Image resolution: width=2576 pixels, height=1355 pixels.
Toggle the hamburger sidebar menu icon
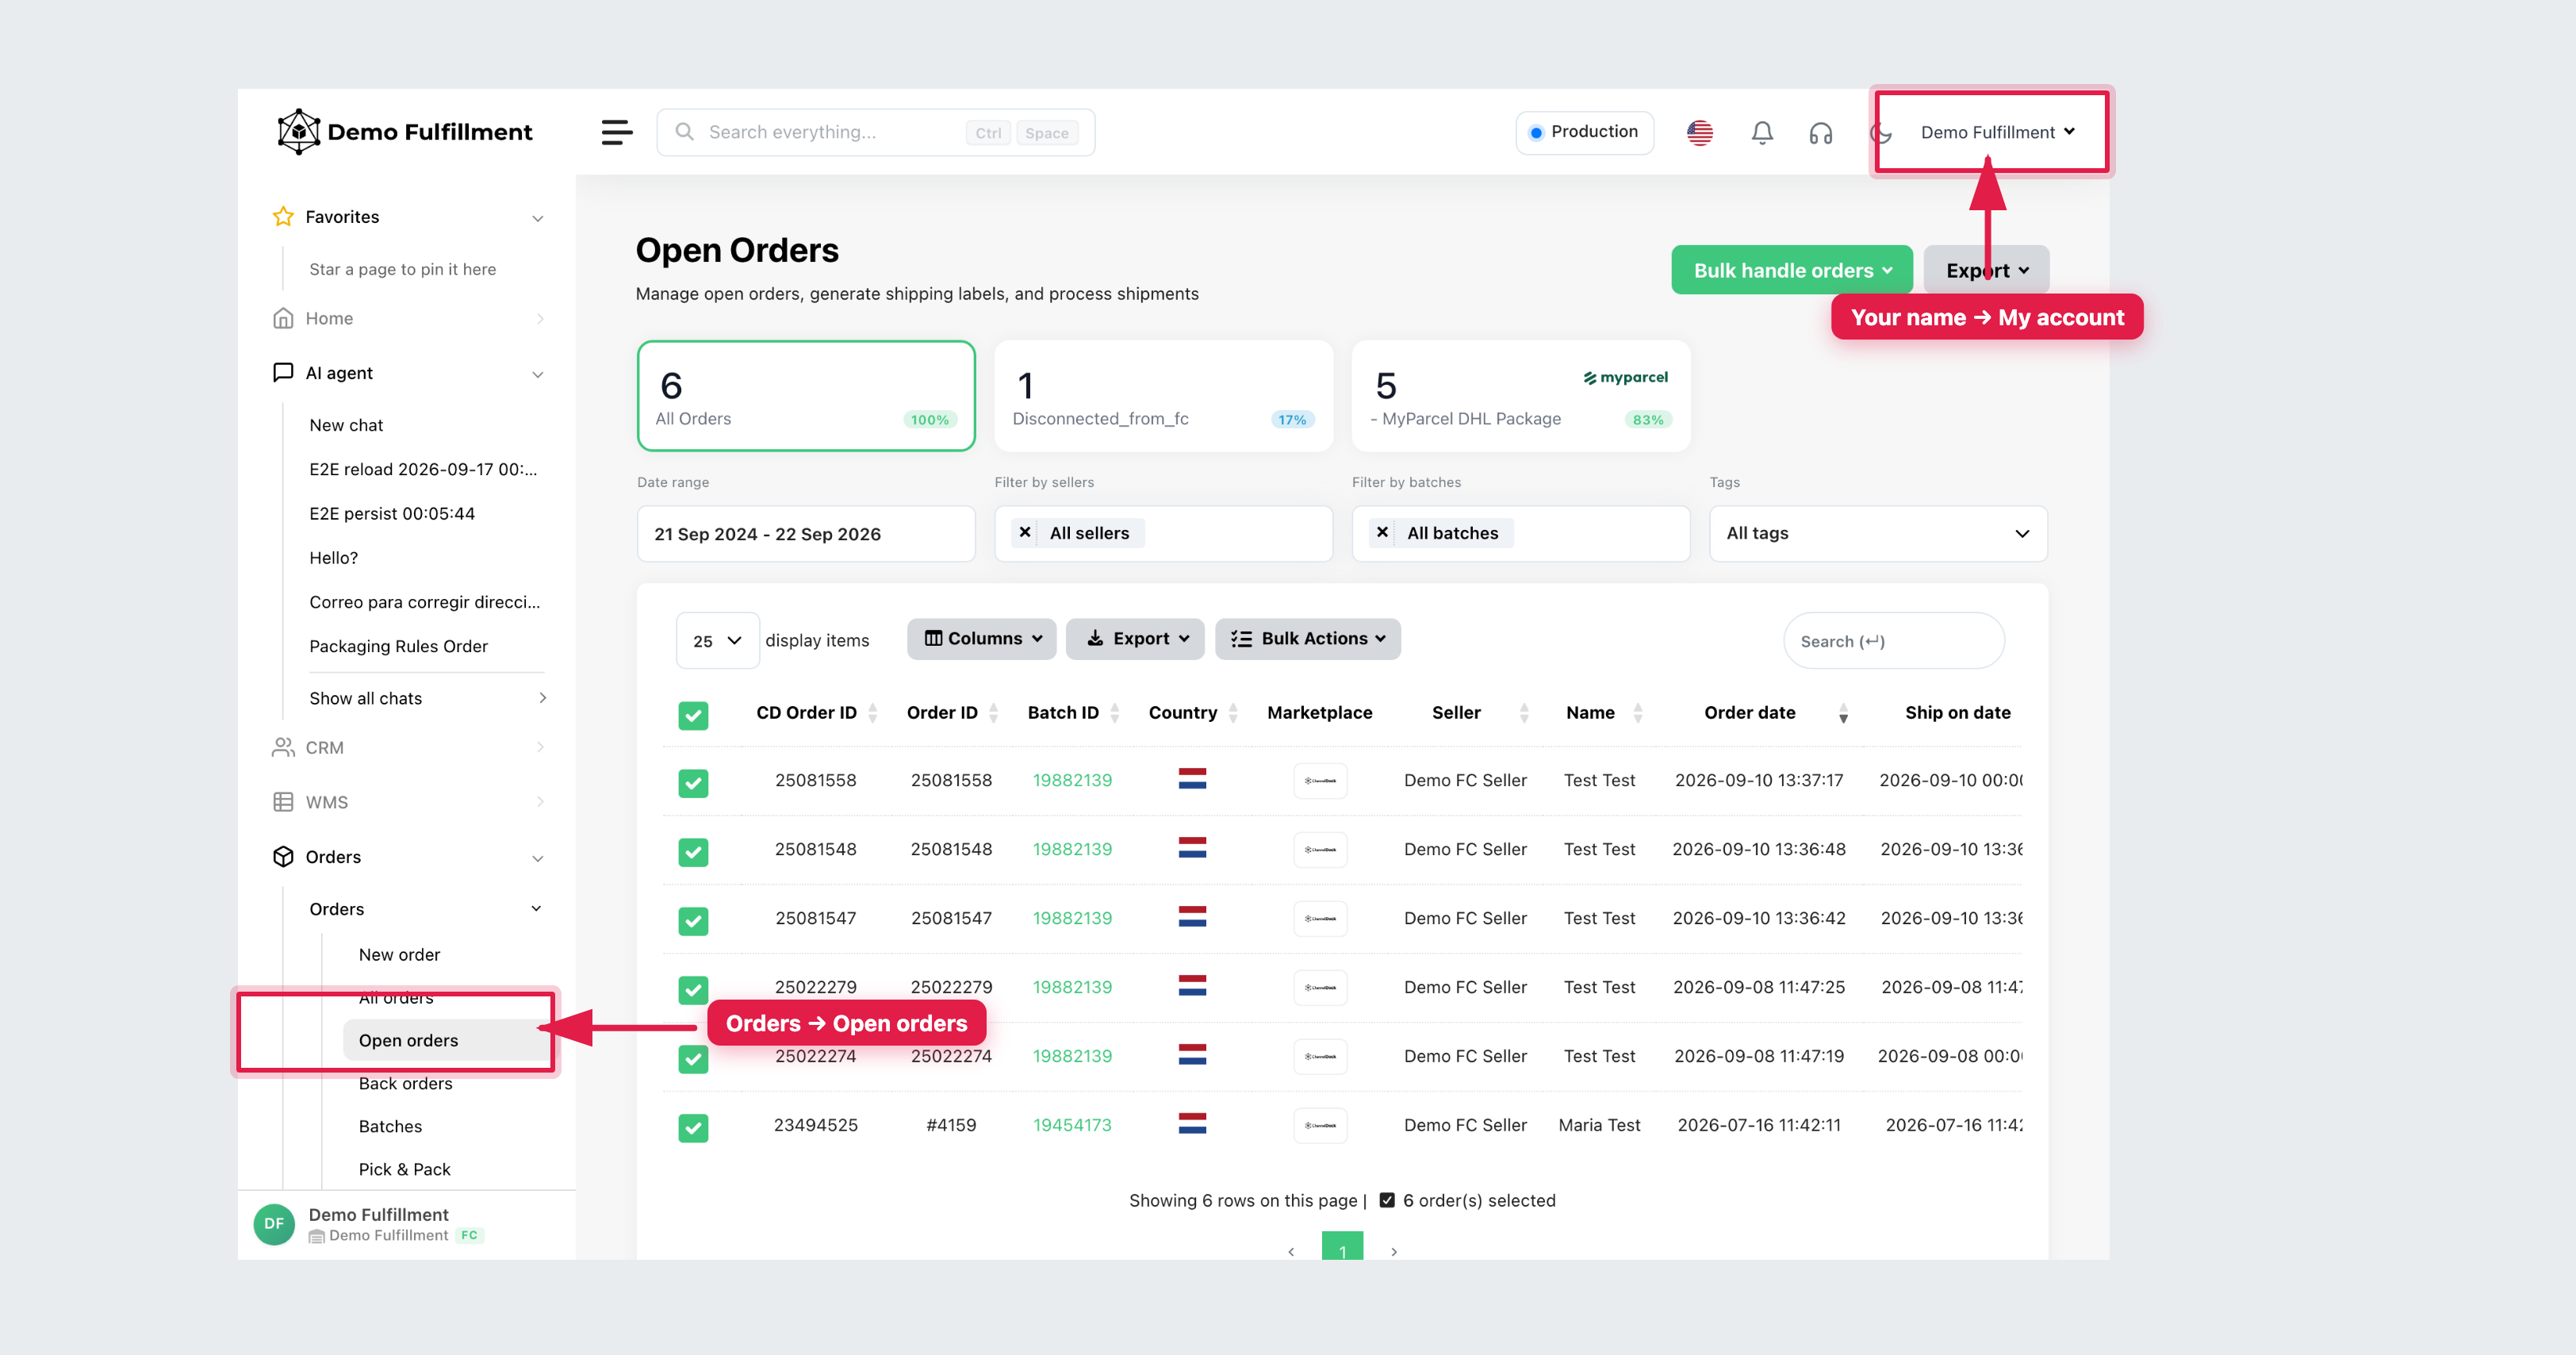(617, 132)
